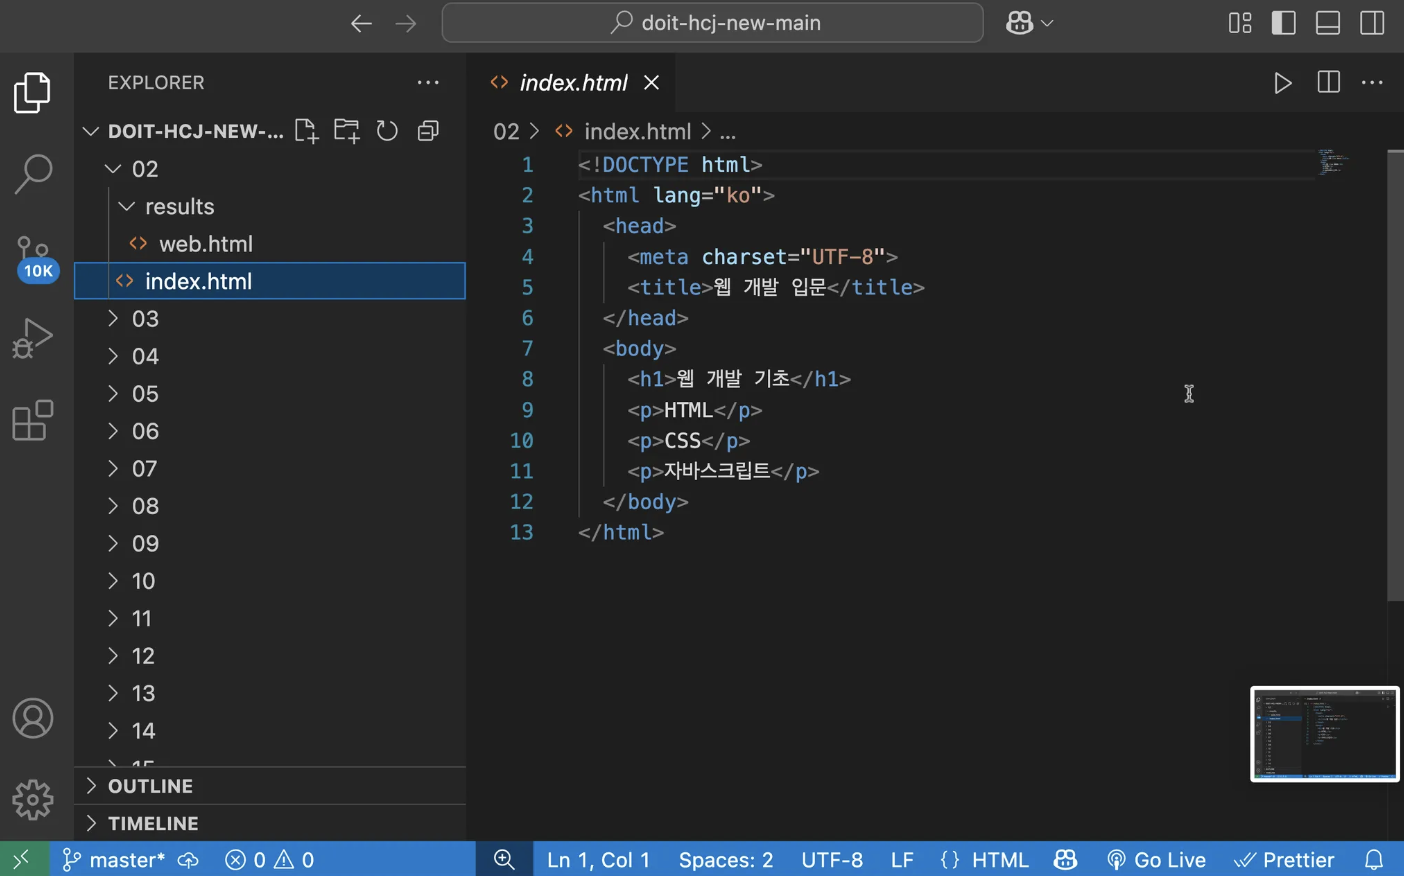Click the New File icon in Explorer

pos(306,131)
